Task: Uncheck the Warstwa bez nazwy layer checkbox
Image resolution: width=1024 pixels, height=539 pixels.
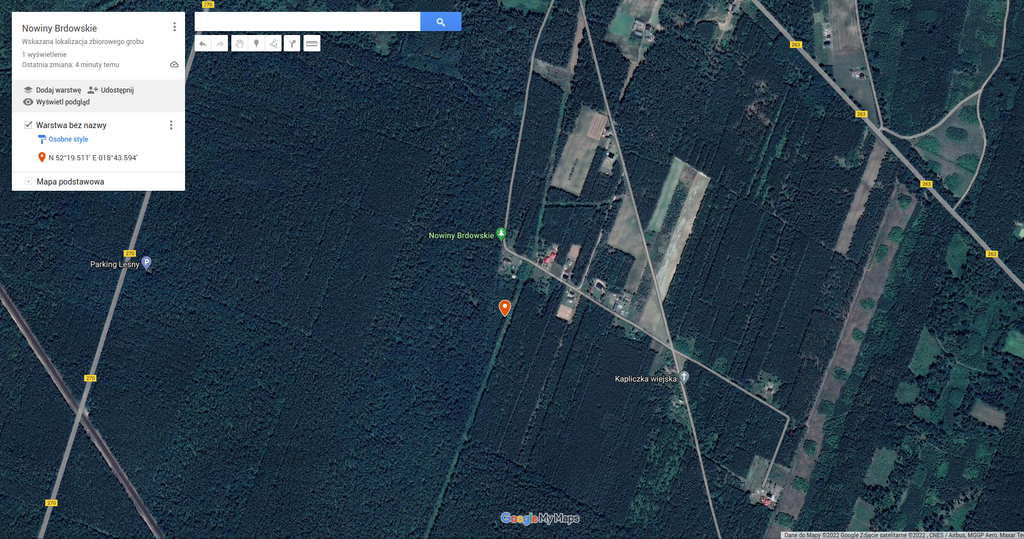Action: pos(28,125)
